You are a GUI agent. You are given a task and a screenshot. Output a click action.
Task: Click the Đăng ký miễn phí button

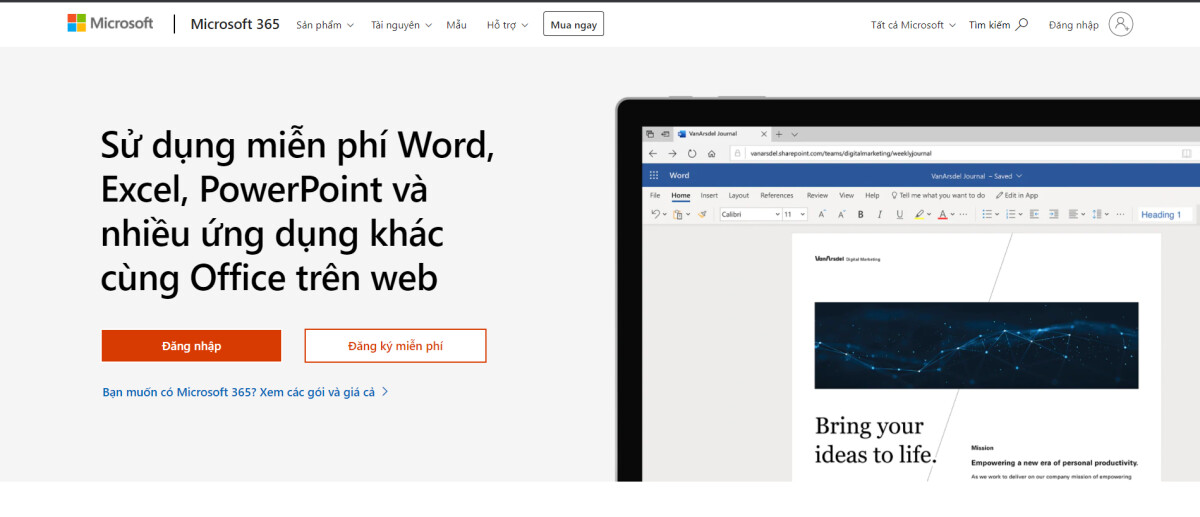395,346
